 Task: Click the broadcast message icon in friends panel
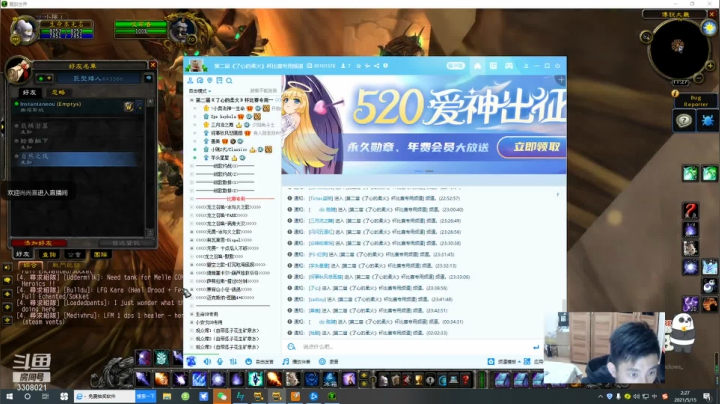point(148,79)
